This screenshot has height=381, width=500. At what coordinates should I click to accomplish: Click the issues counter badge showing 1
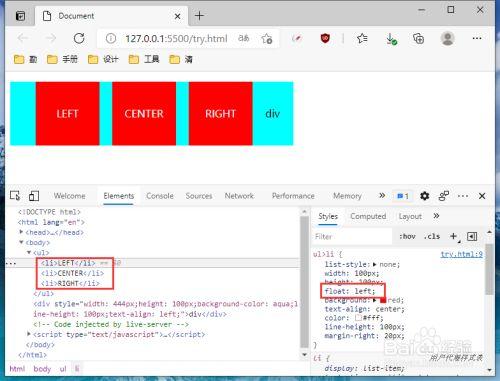point(403,196)
